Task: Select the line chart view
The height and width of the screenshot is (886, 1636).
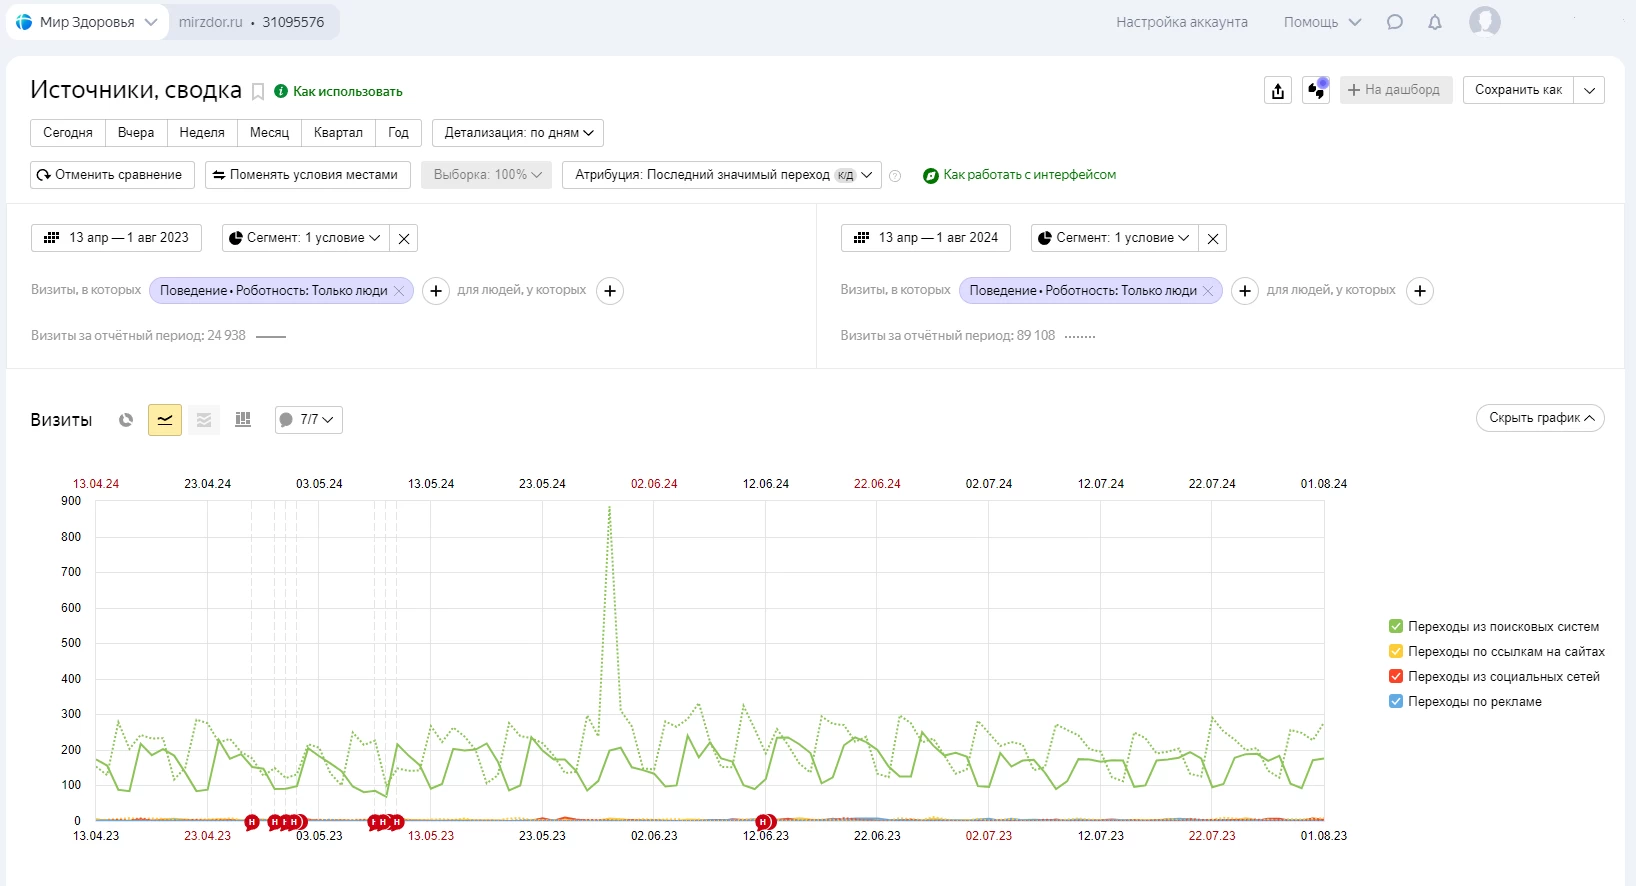Action: coord(165,420)
